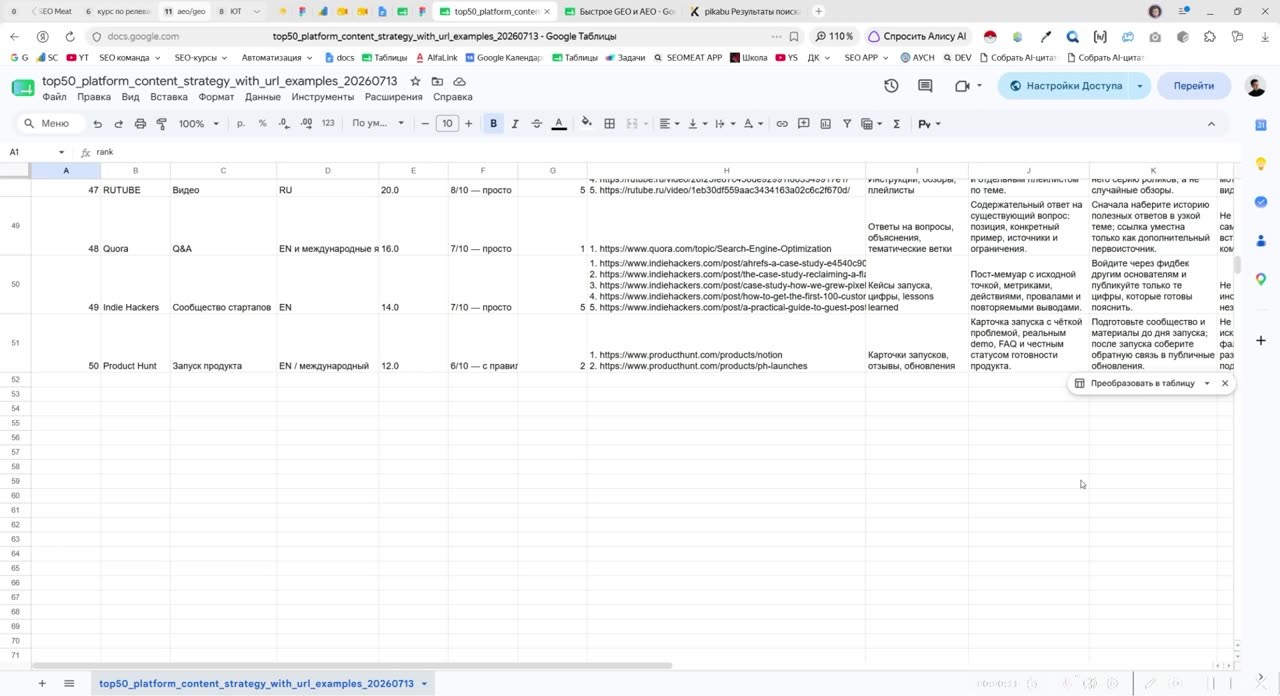Image resolution: width=1280 pixels, height=696 pixels.
Task: Open vertical align dropdown
Action: point(697,124)
